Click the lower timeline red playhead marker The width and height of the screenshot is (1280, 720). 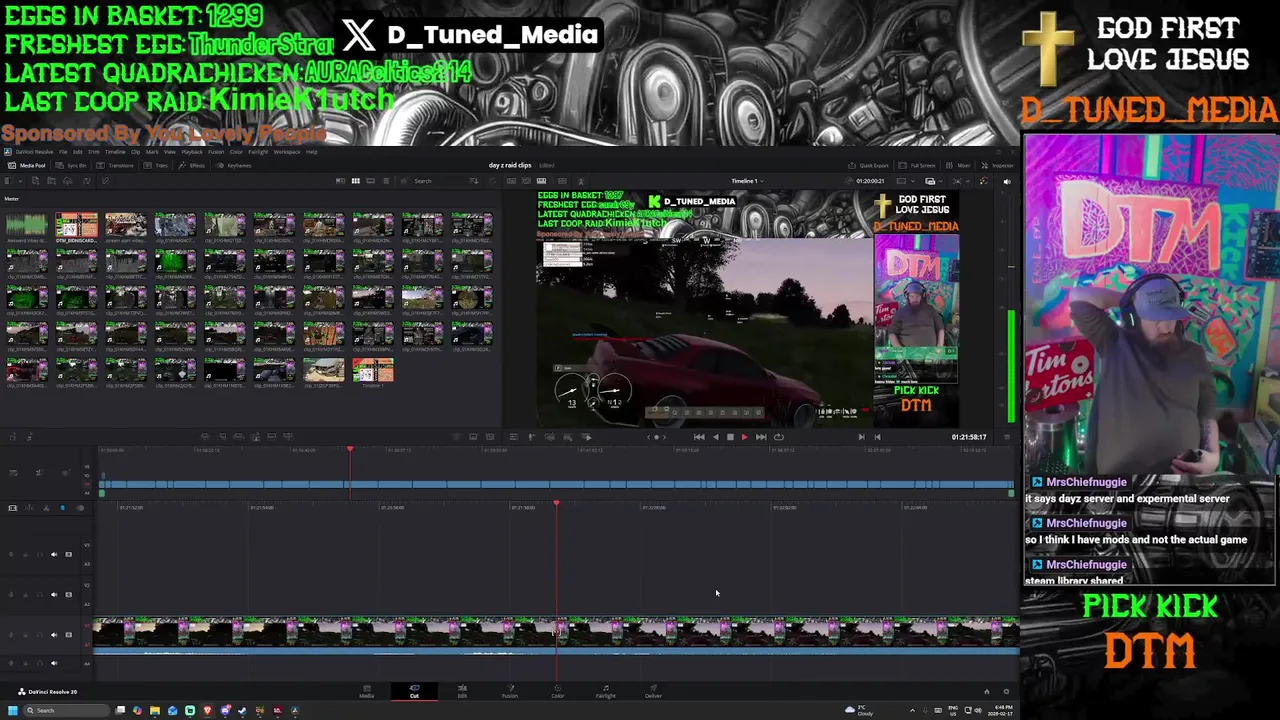point(556,504)
